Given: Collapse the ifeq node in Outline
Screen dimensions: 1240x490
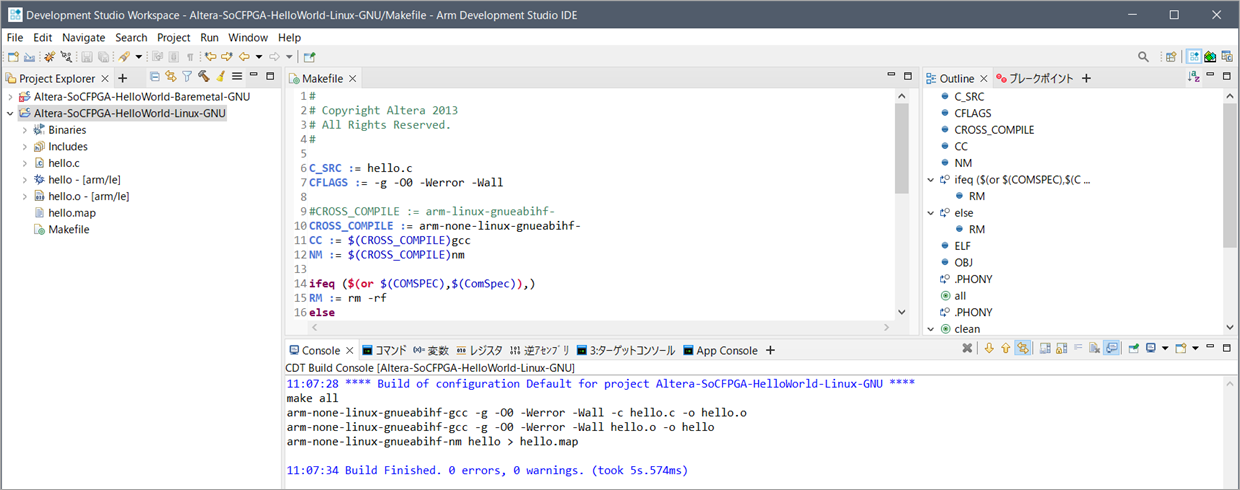Looking at the screenshot, I should click(931, 180).
